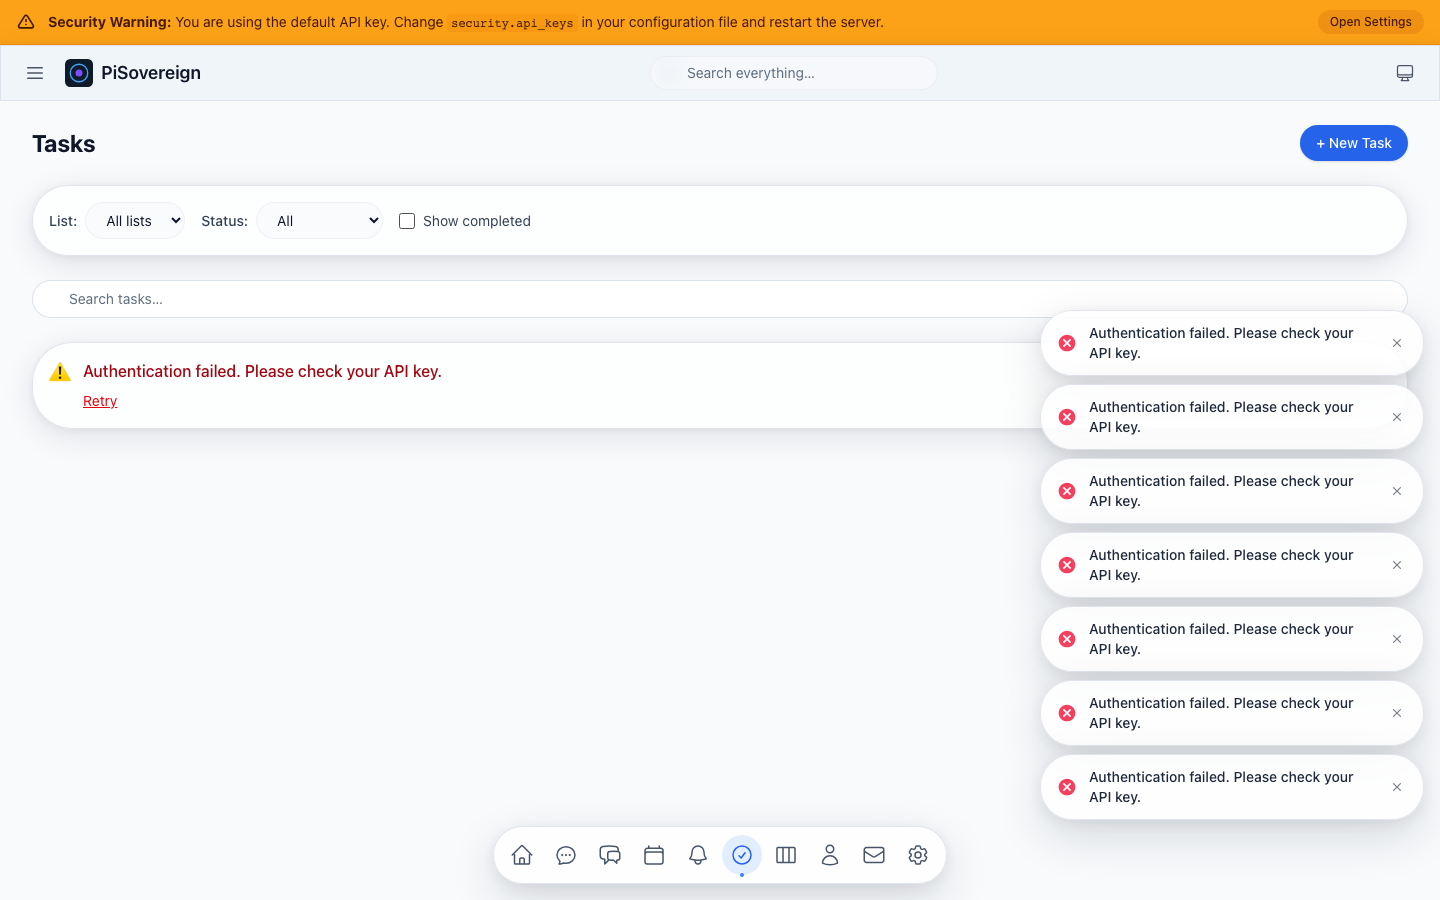View Notifications via the bell icon
The image size is (1440, 900).
click(x=698, y=855)
